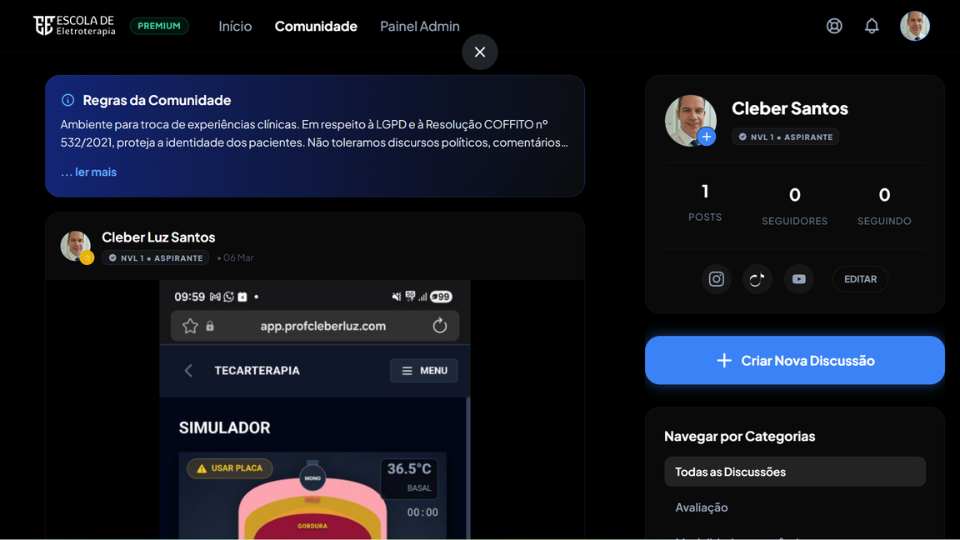Click the blue plus badge on profile photo
The height and width of the screenshot is (540, 960).
[707, 137]
